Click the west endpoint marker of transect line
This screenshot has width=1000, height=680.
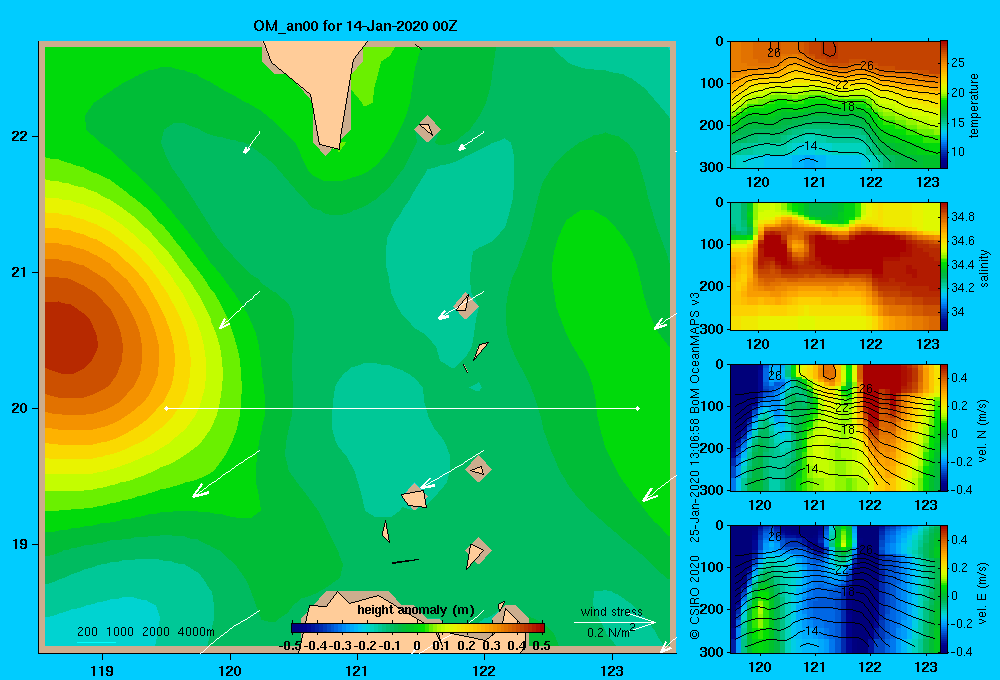tap(166, 408)
